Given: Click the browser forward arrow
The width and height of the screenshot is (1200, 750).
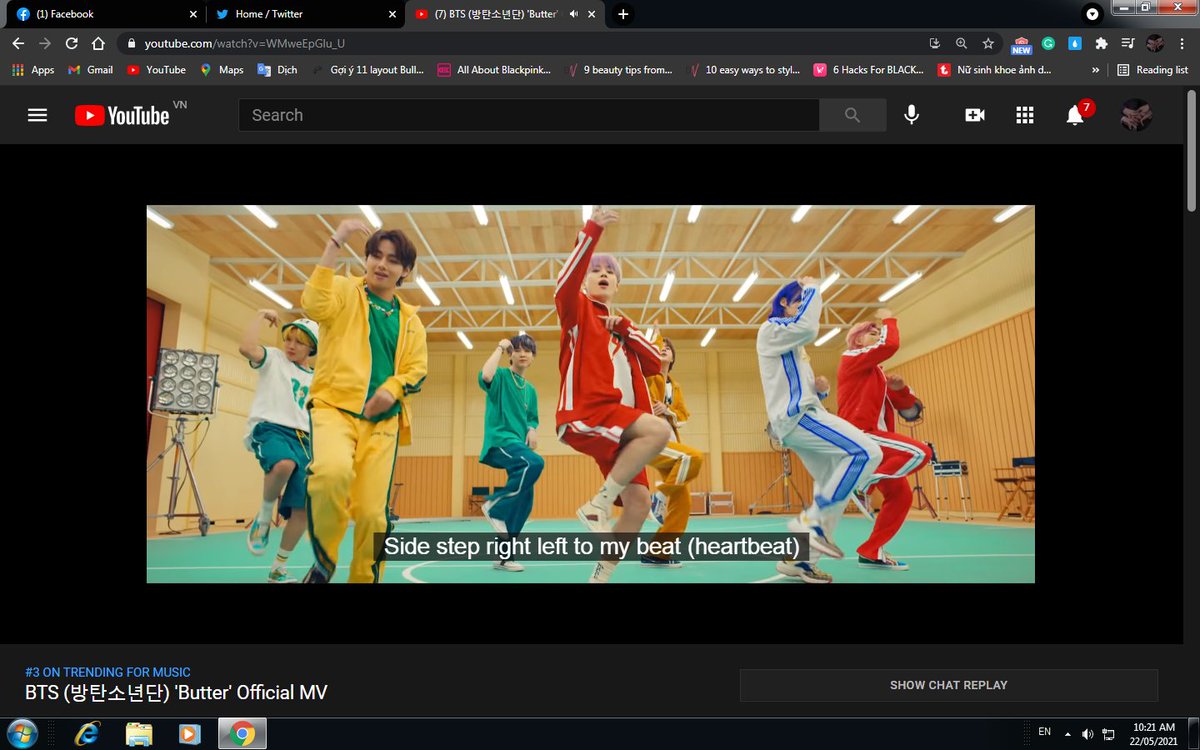Looking at the screenshot, I should tap(45, 43).
